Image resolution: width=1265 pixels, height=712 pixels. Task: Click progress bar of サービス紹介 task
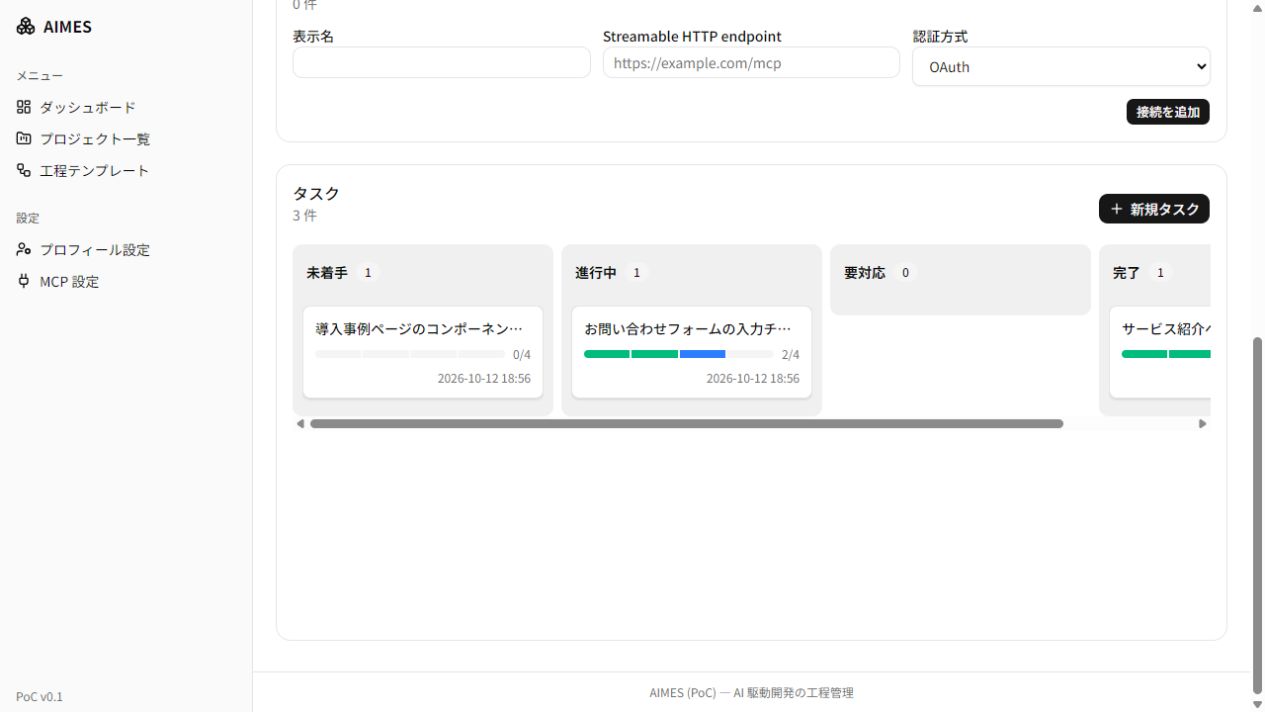(x=1166, y=354)
